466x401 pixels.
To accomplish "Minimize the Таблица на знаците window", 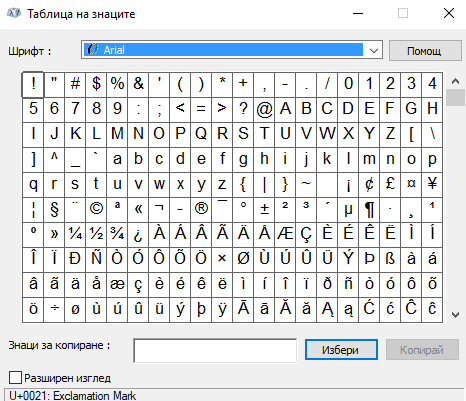I will [x=358, y=13].
